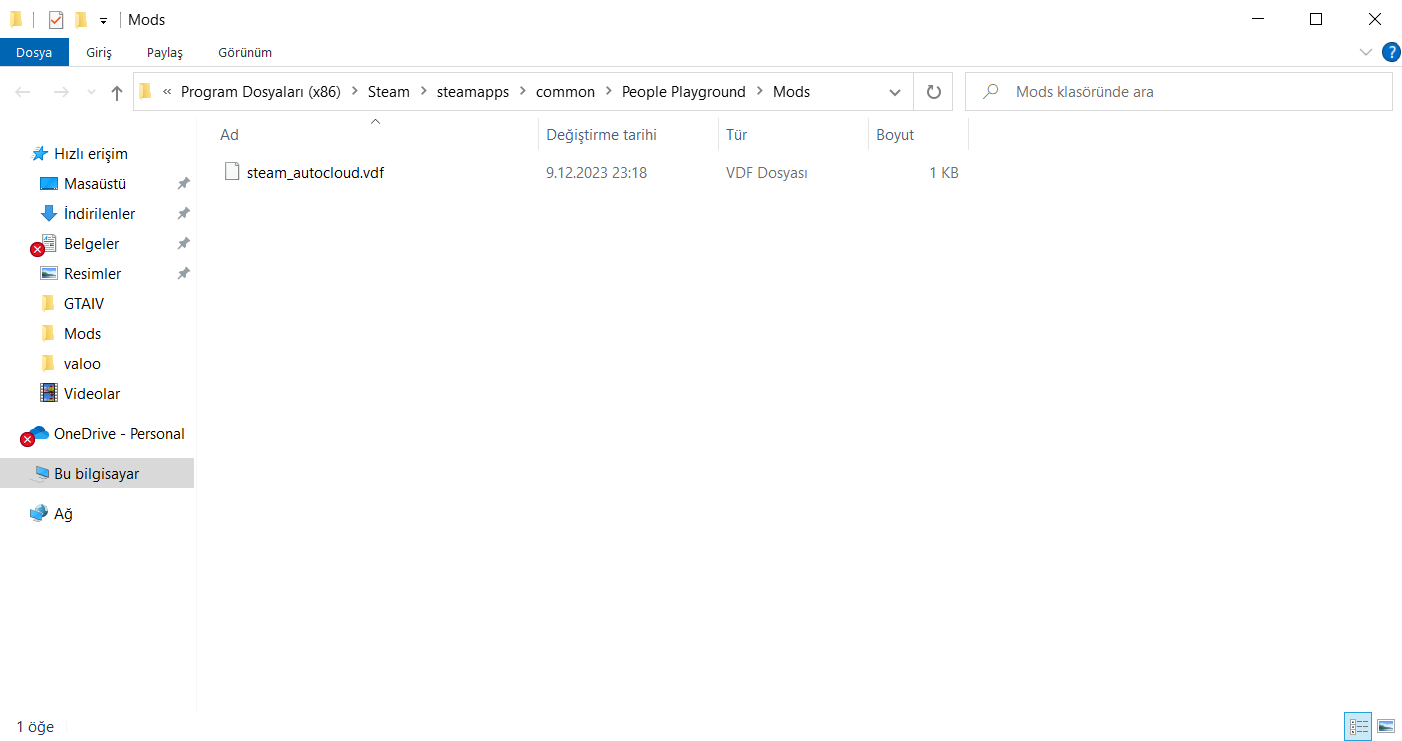The width and height of the screenshot is (1402, 741).
Task: Click the Masaüstü desktop icon
Action: coord(49,184)
